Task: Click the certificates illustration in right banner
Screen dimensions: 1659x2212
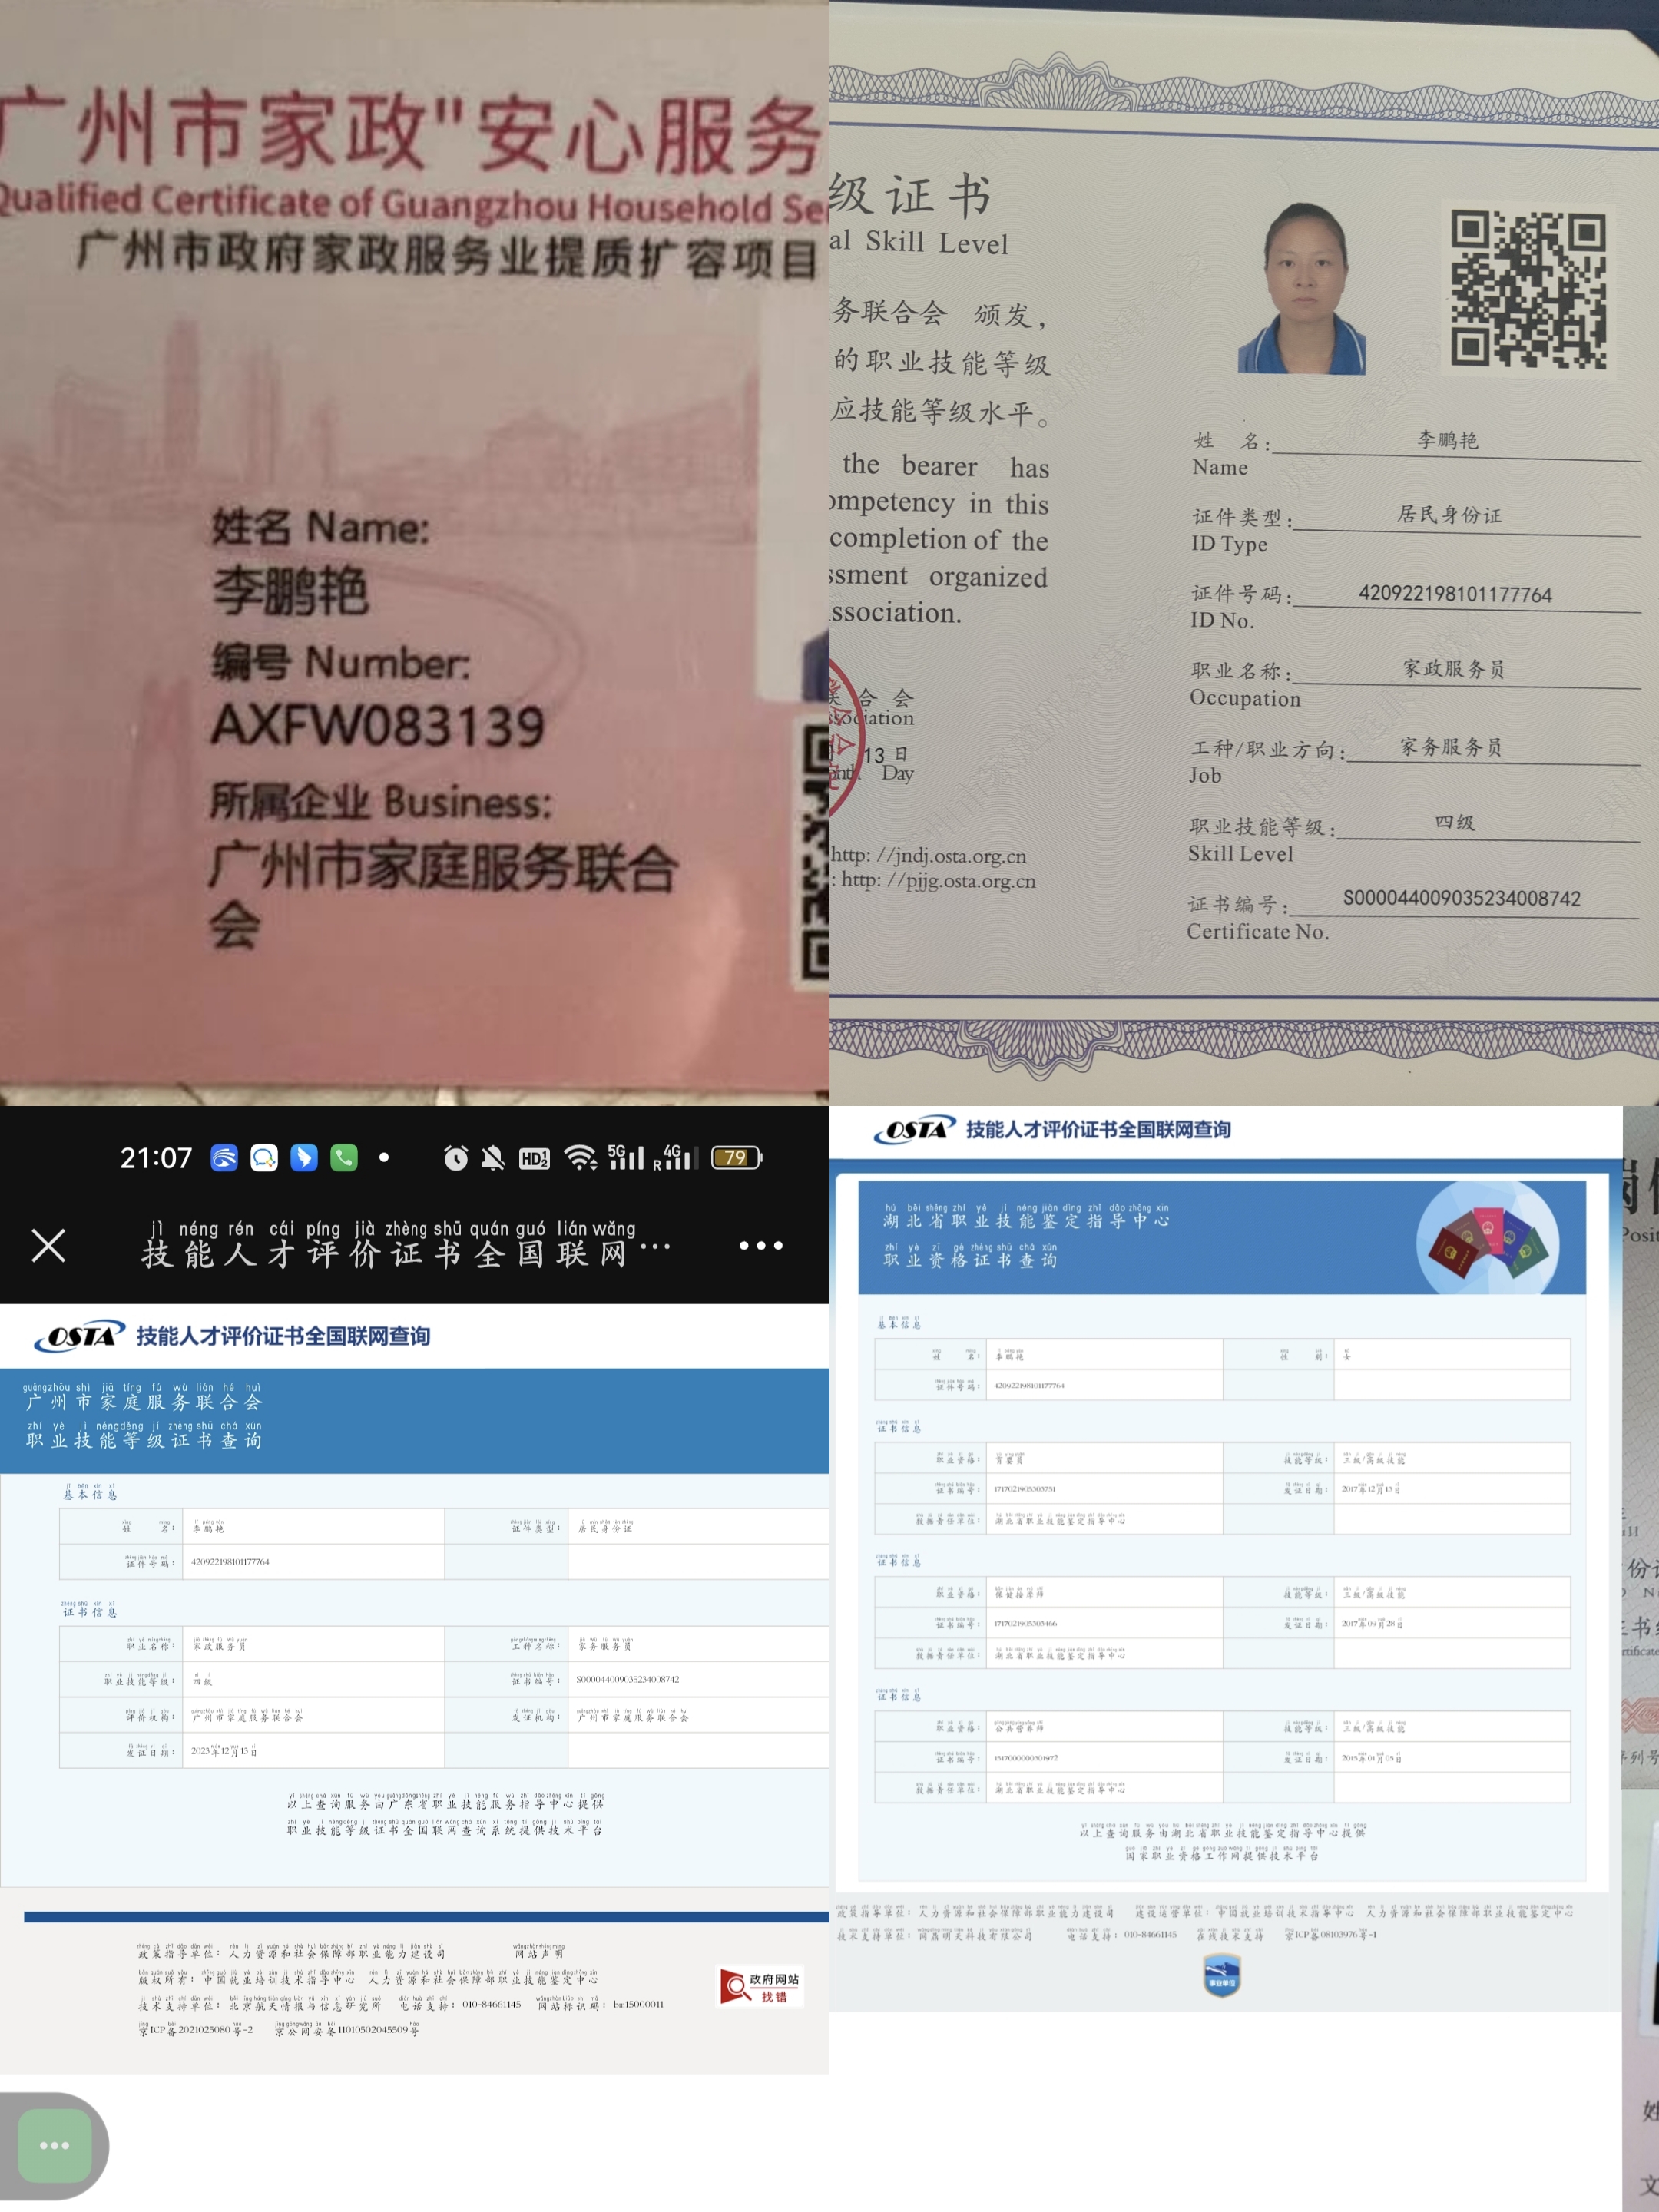Action: (x=1488, y=1238)
